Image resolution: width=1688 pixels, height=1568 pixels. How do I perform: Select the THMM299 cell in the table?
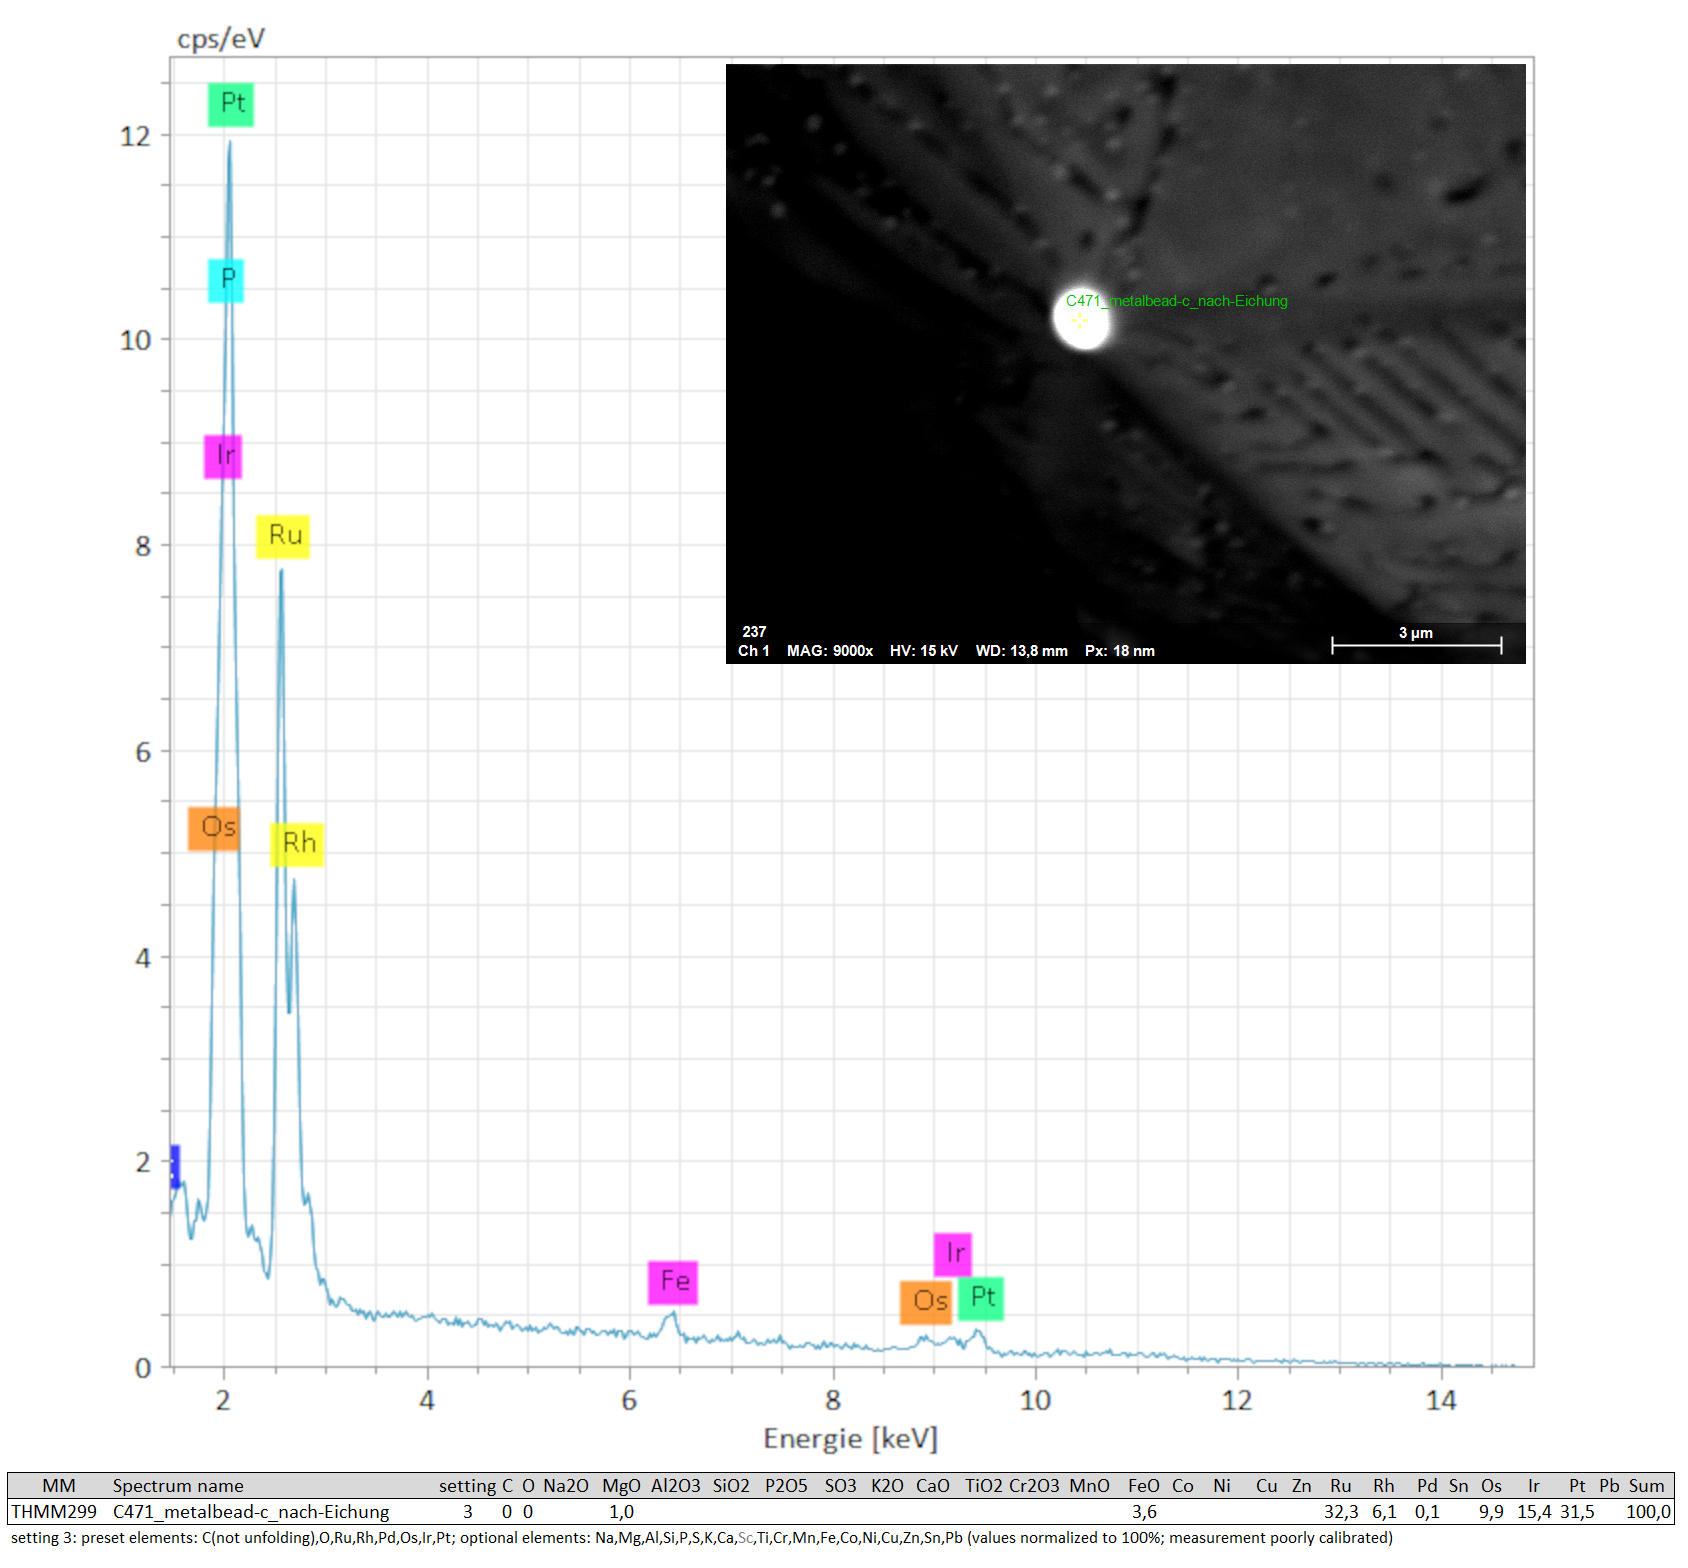tap(54, 1512)
